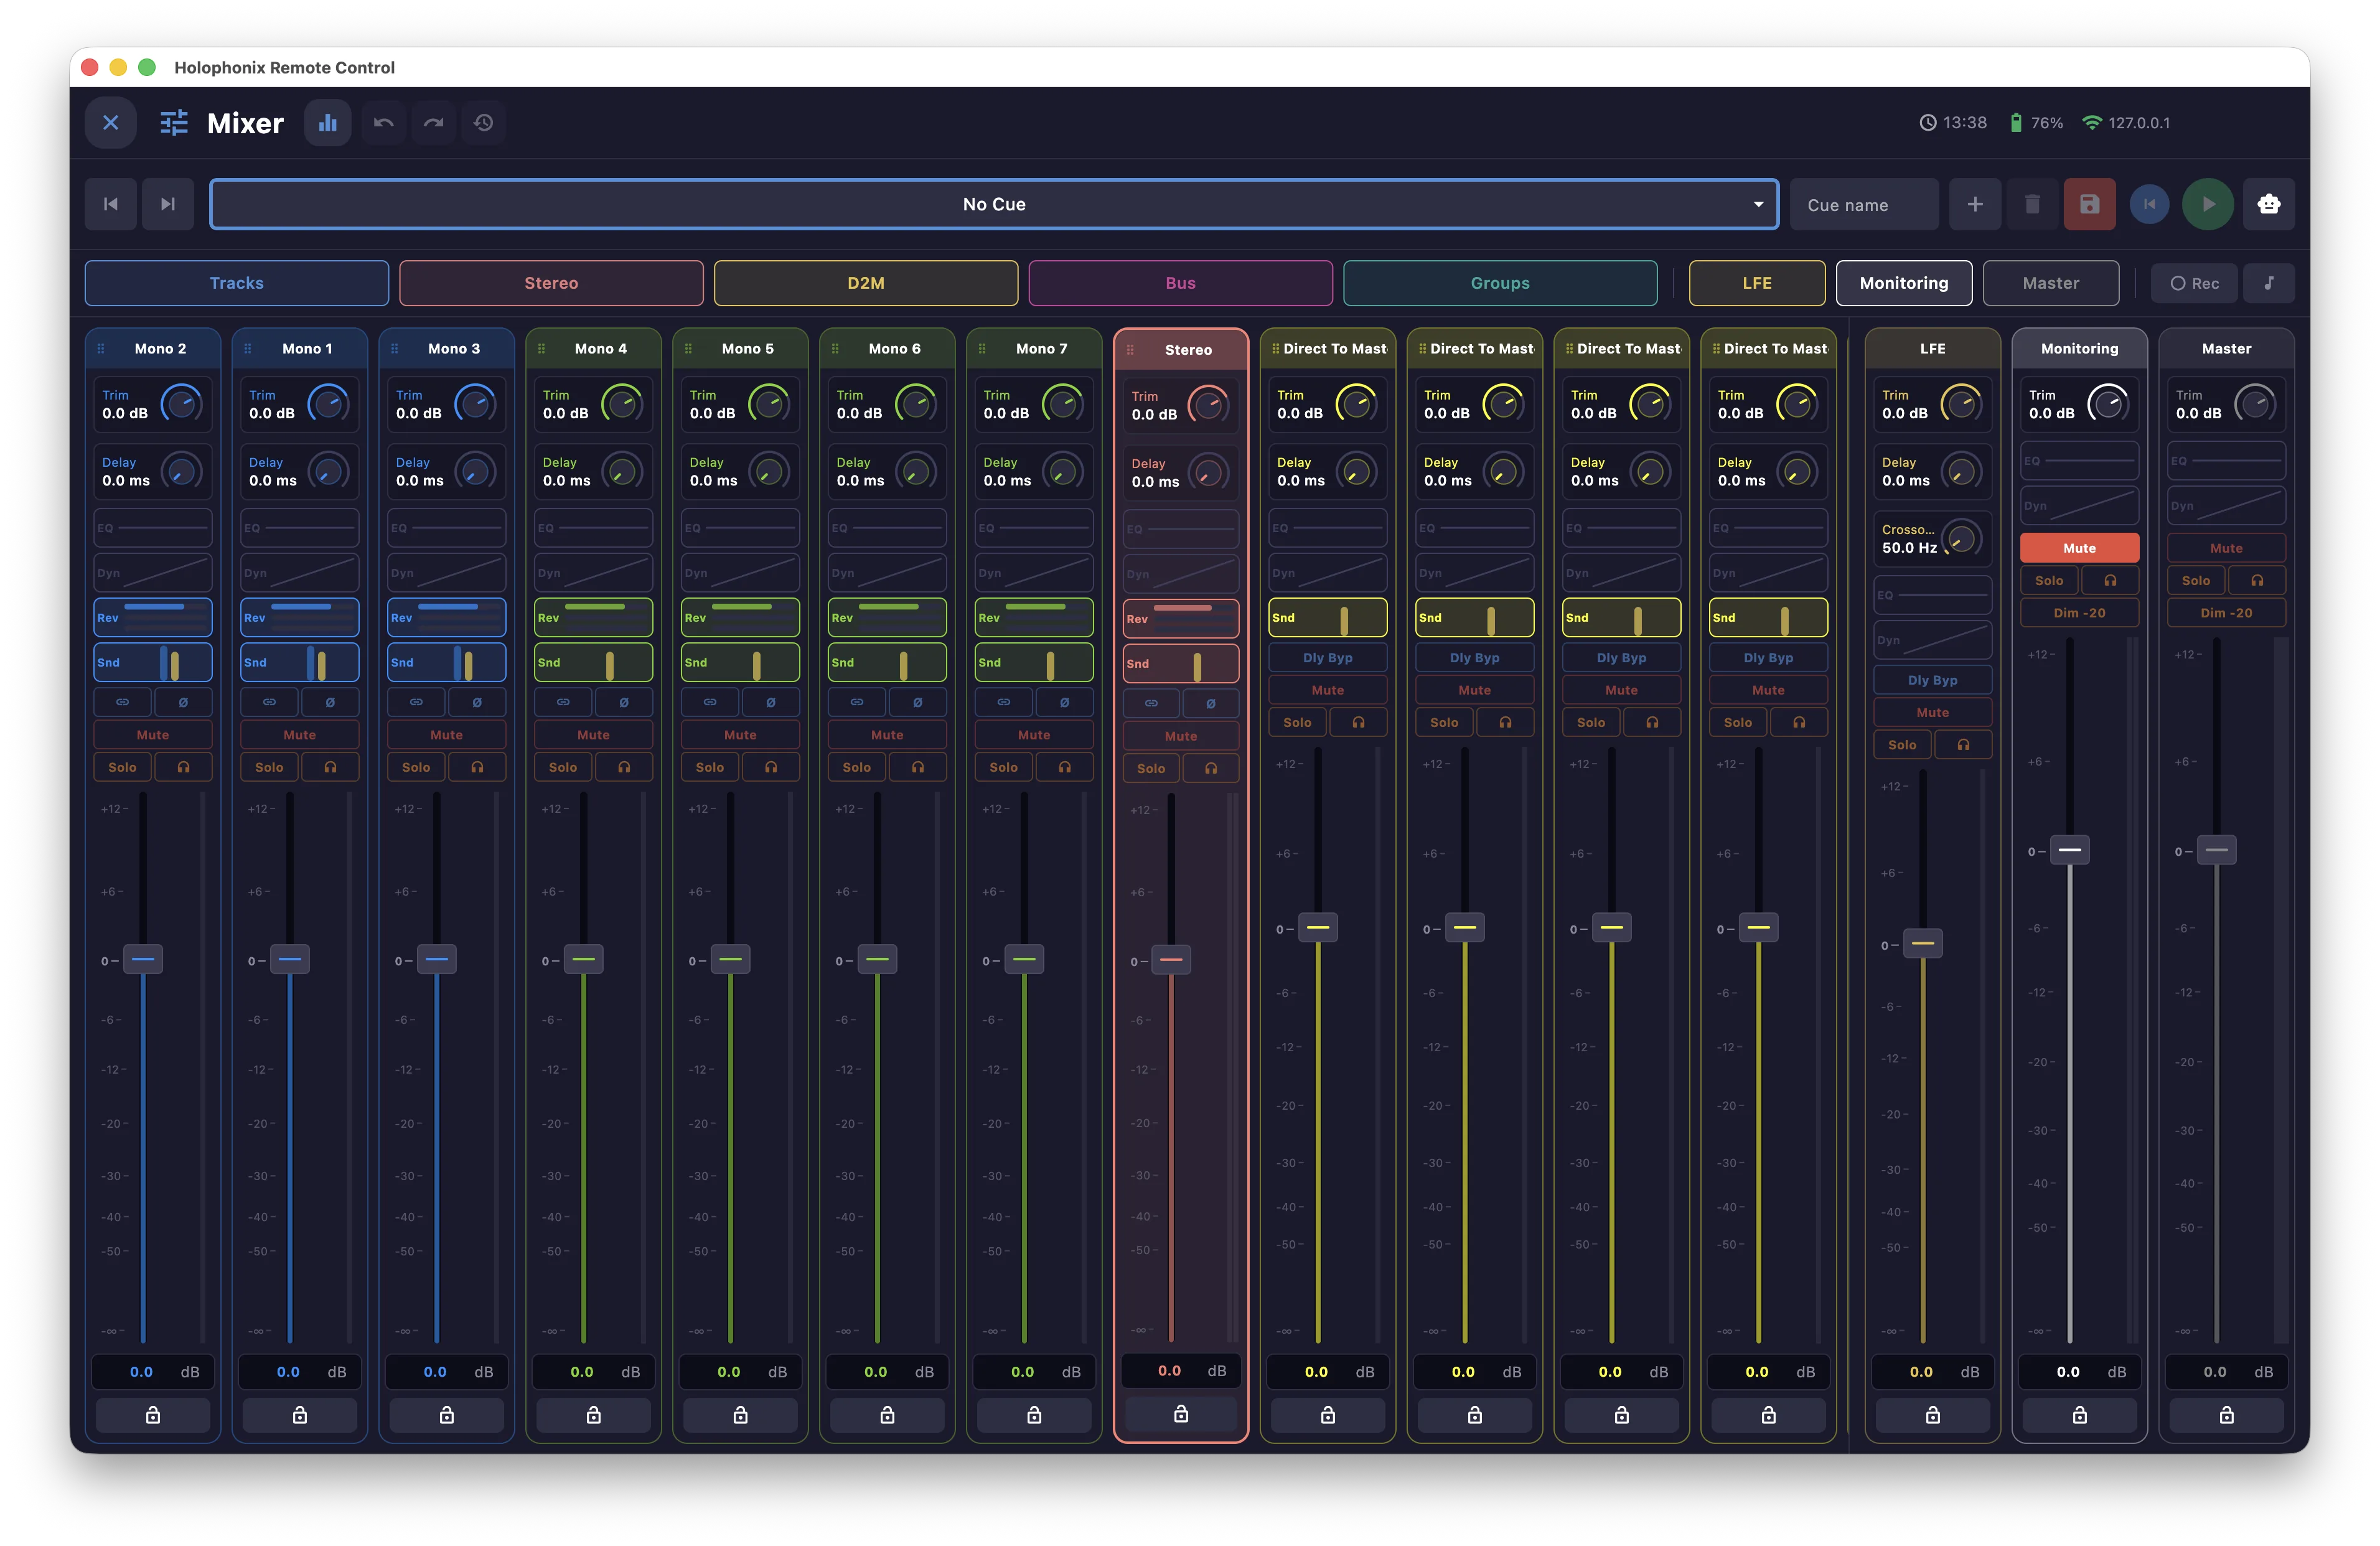
Task: Open EQ panel on Monitoring strip
Action: click(x=2080, y=461)
